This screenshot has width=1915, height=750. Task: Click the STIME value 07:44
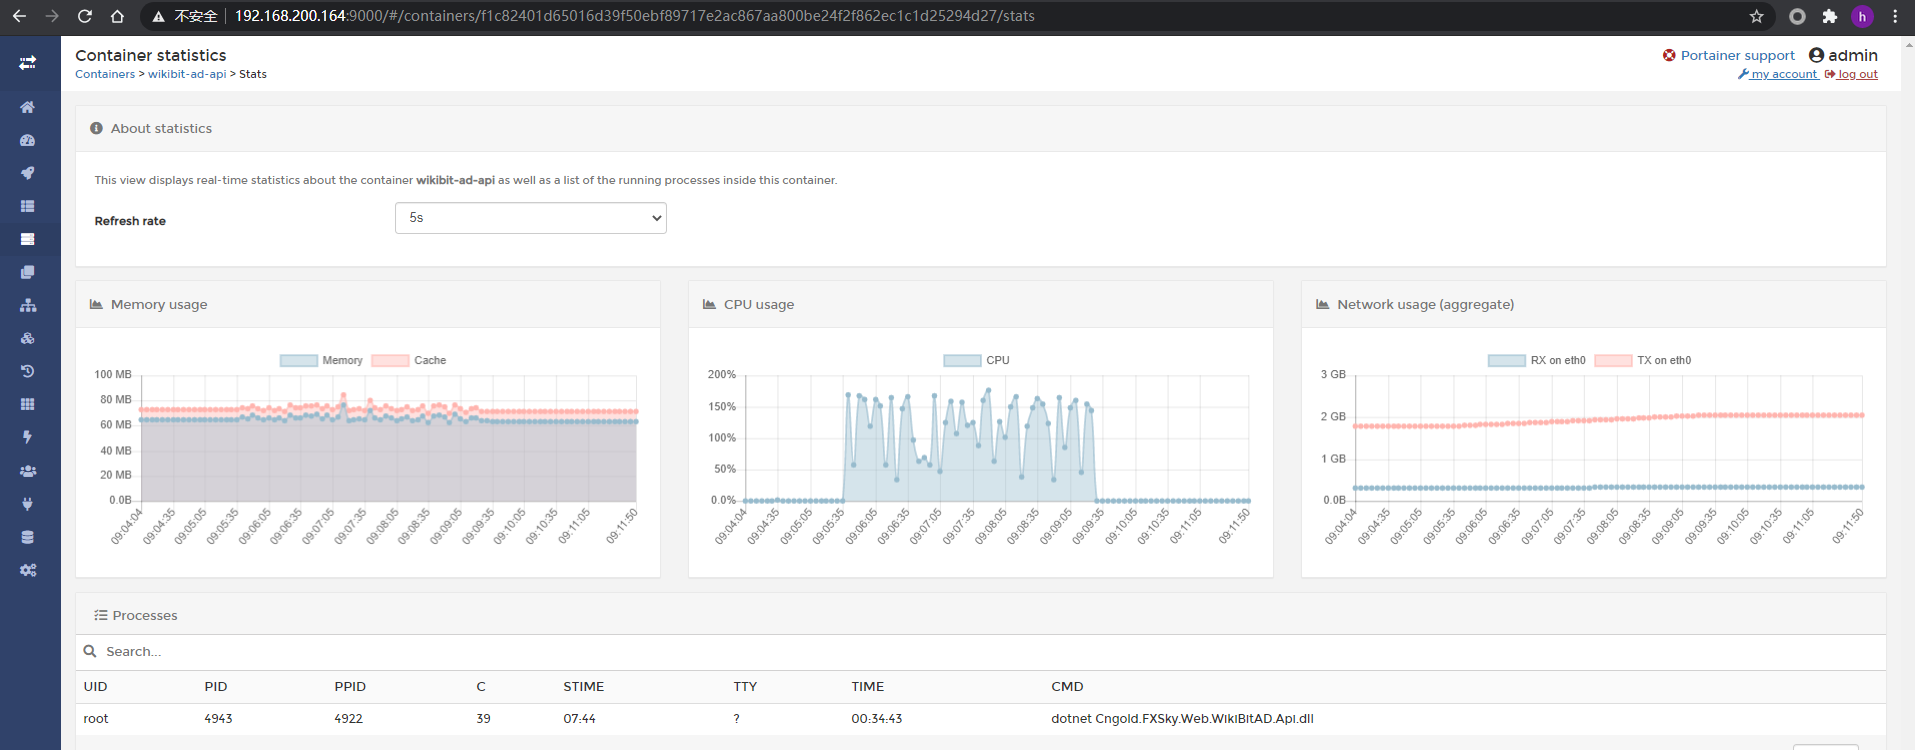click(579, 719)
